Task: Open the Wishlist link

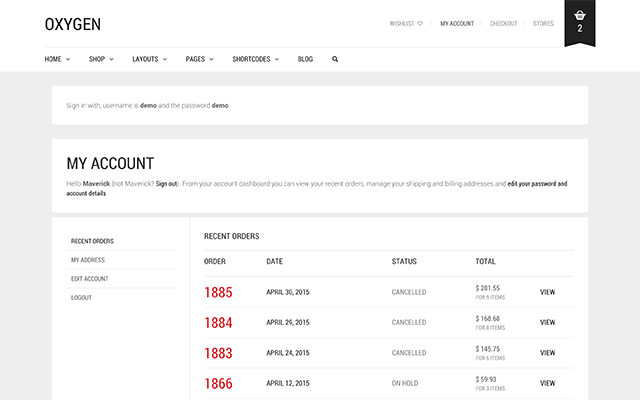Action: [402, 24]
